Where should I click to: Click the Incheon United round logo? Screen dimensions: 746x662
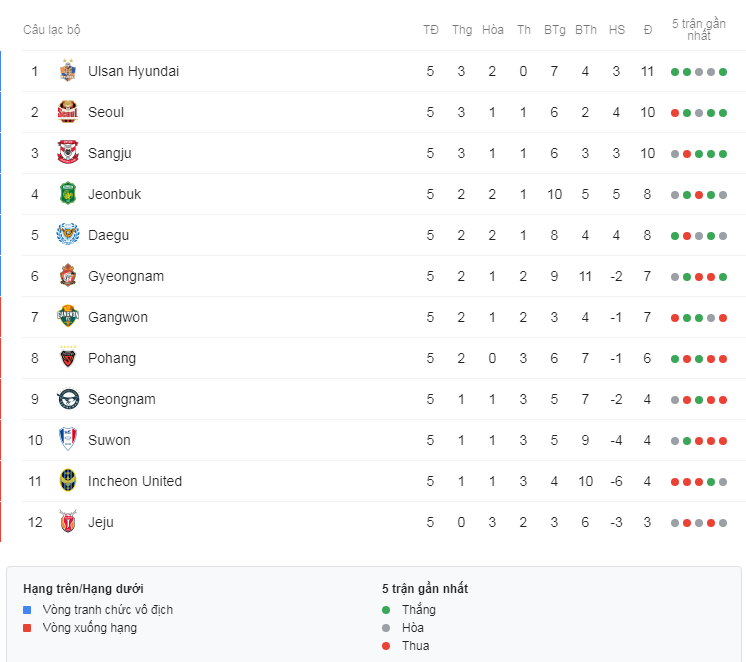pos(68,480)
